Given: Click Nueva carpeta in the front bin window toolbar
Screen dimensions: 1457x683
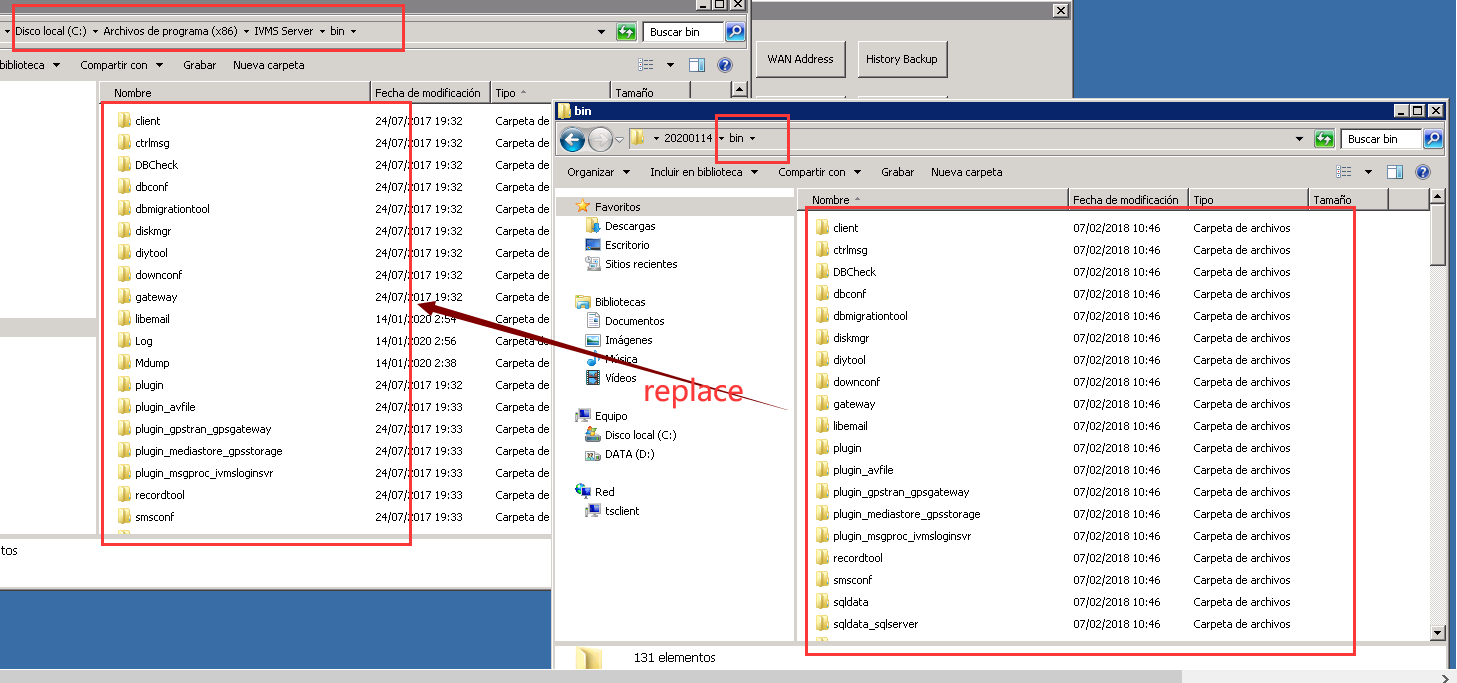Looking at the screenshot, I should (966, 172).
